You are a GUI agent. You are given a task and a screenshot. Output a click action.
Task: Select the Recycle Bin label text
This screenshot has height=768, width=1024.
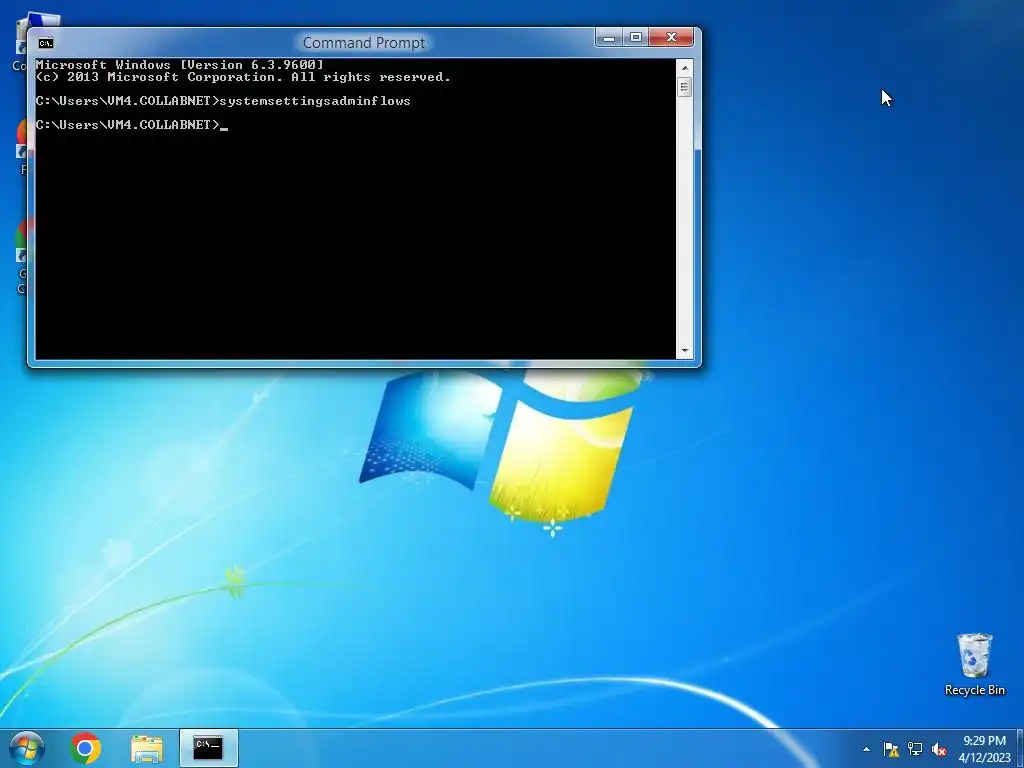point(975,690)
